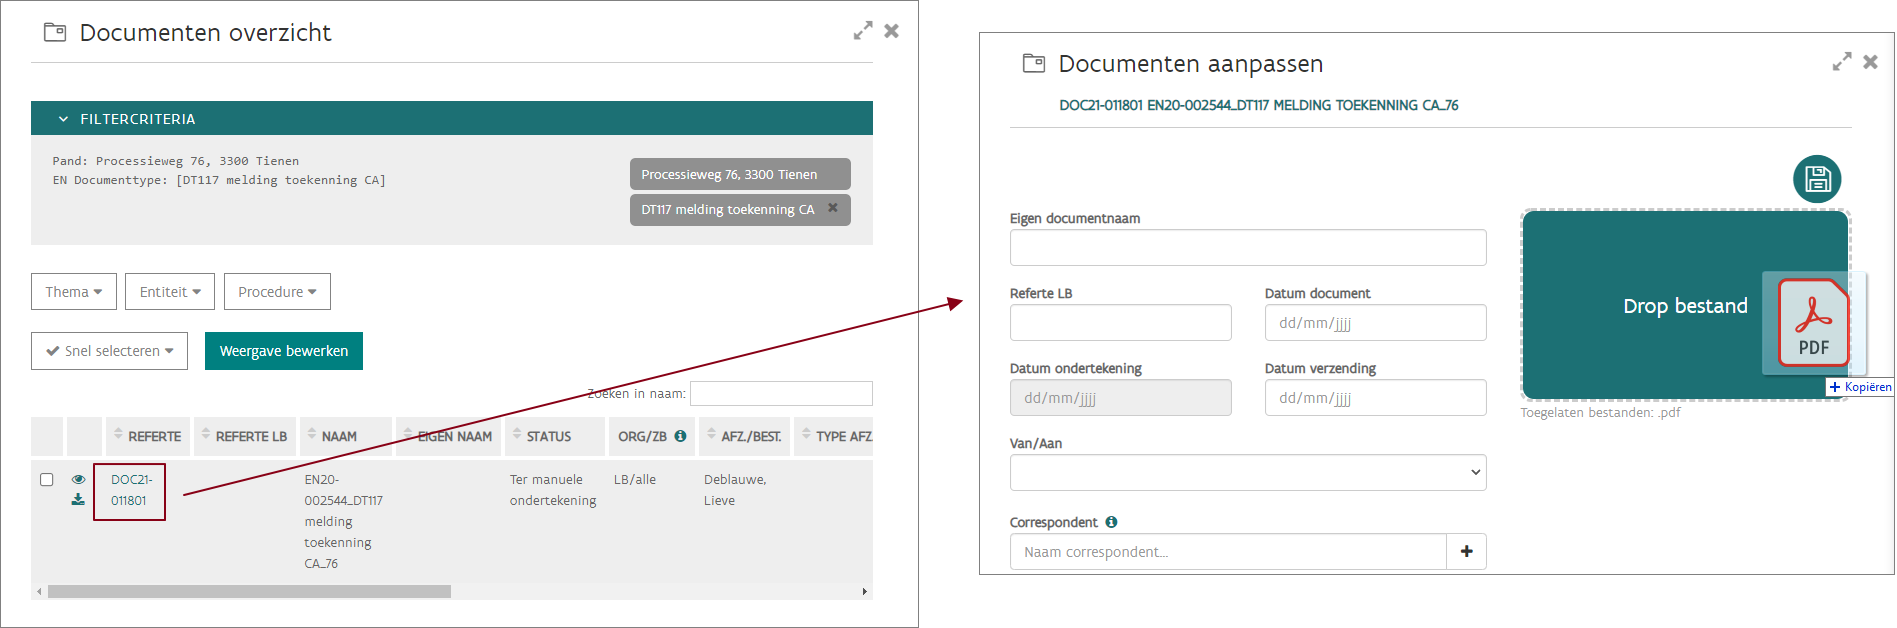Click the info icon next to Correspondent
1897x628 pixels.
1111,522
